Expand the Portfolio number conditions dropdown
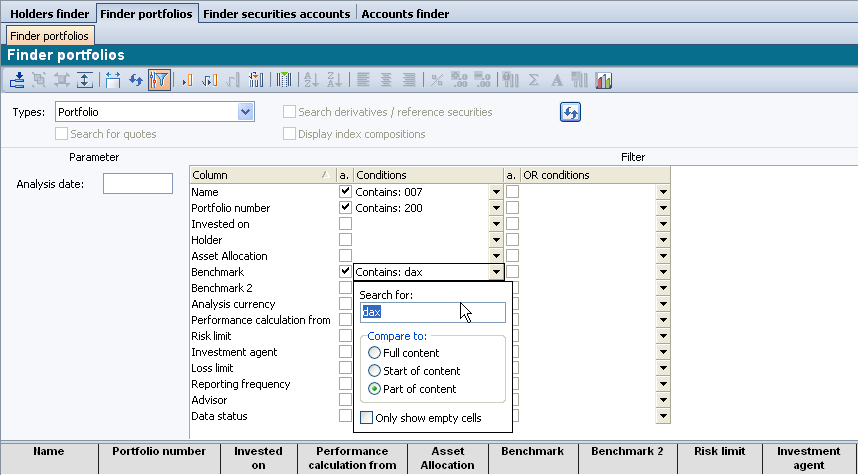This screenshot has height=475, width=858. [495, 208]
